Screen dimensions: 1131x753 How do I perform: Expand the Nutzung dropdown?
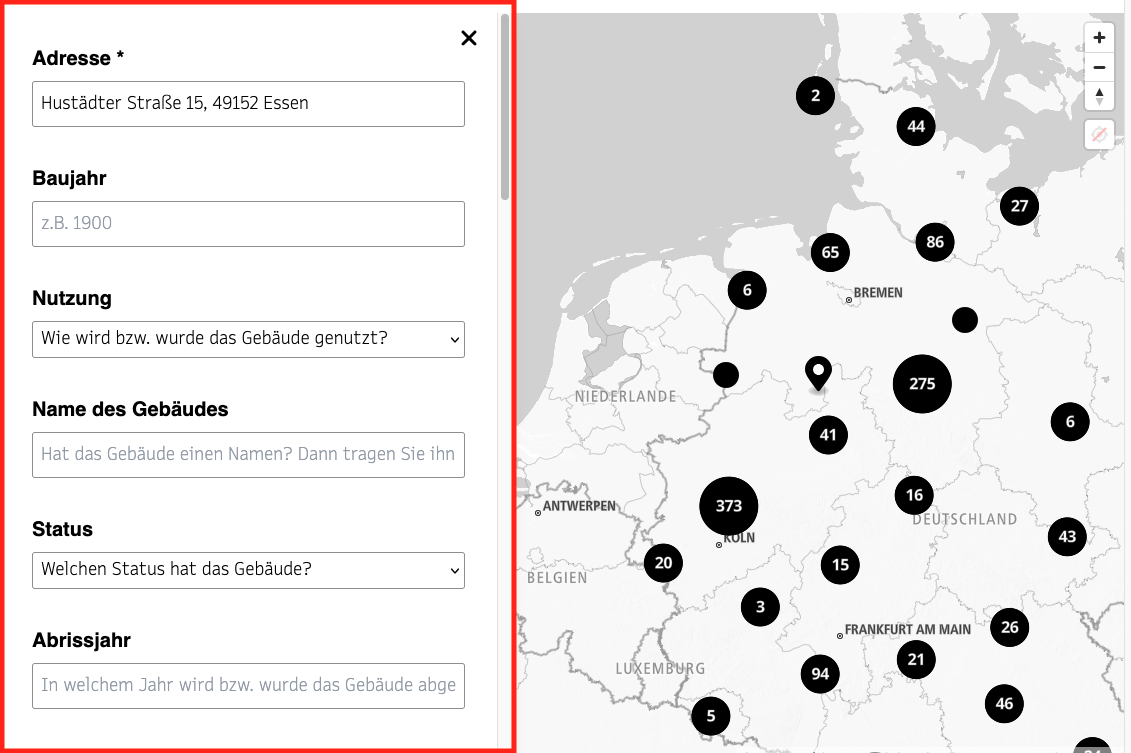coord(248,339)
